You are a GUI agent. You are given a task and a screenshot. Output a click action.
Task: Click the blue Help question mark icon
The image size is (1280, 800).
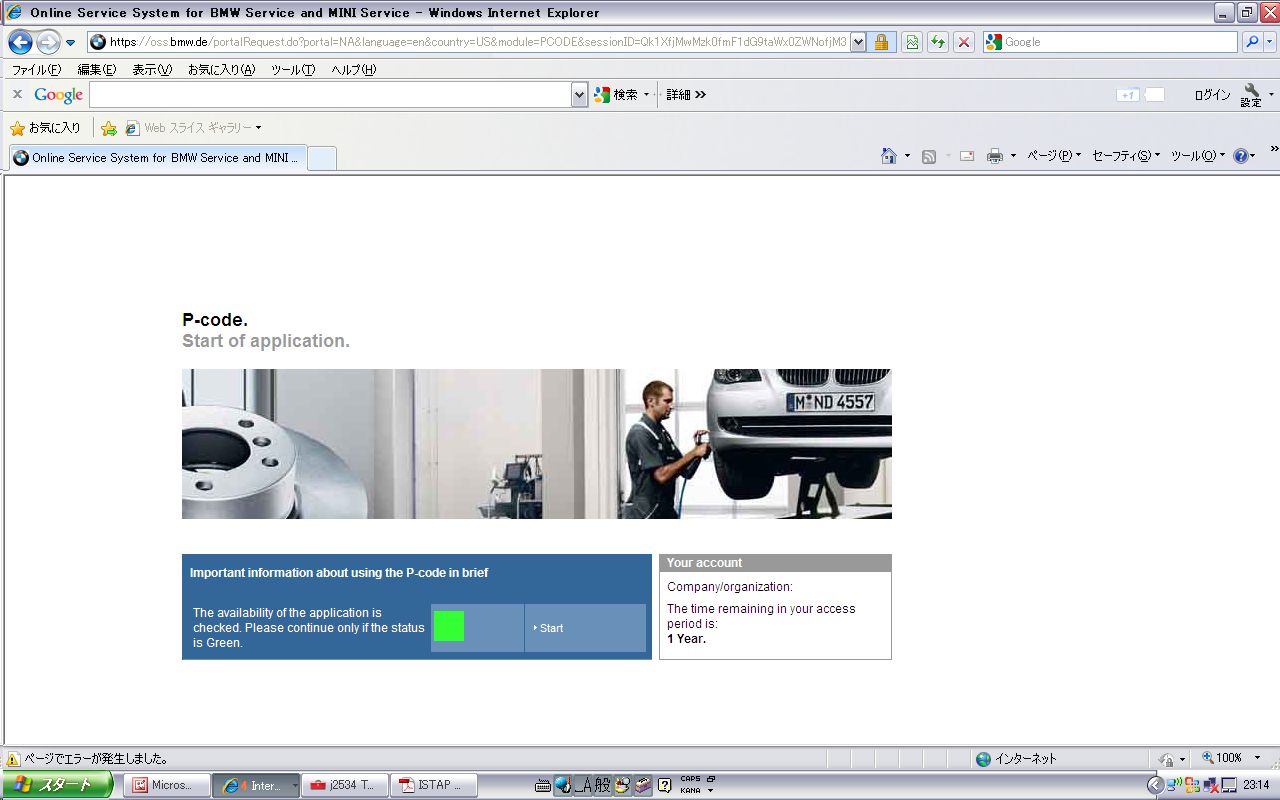click(x=1241, y=156)
